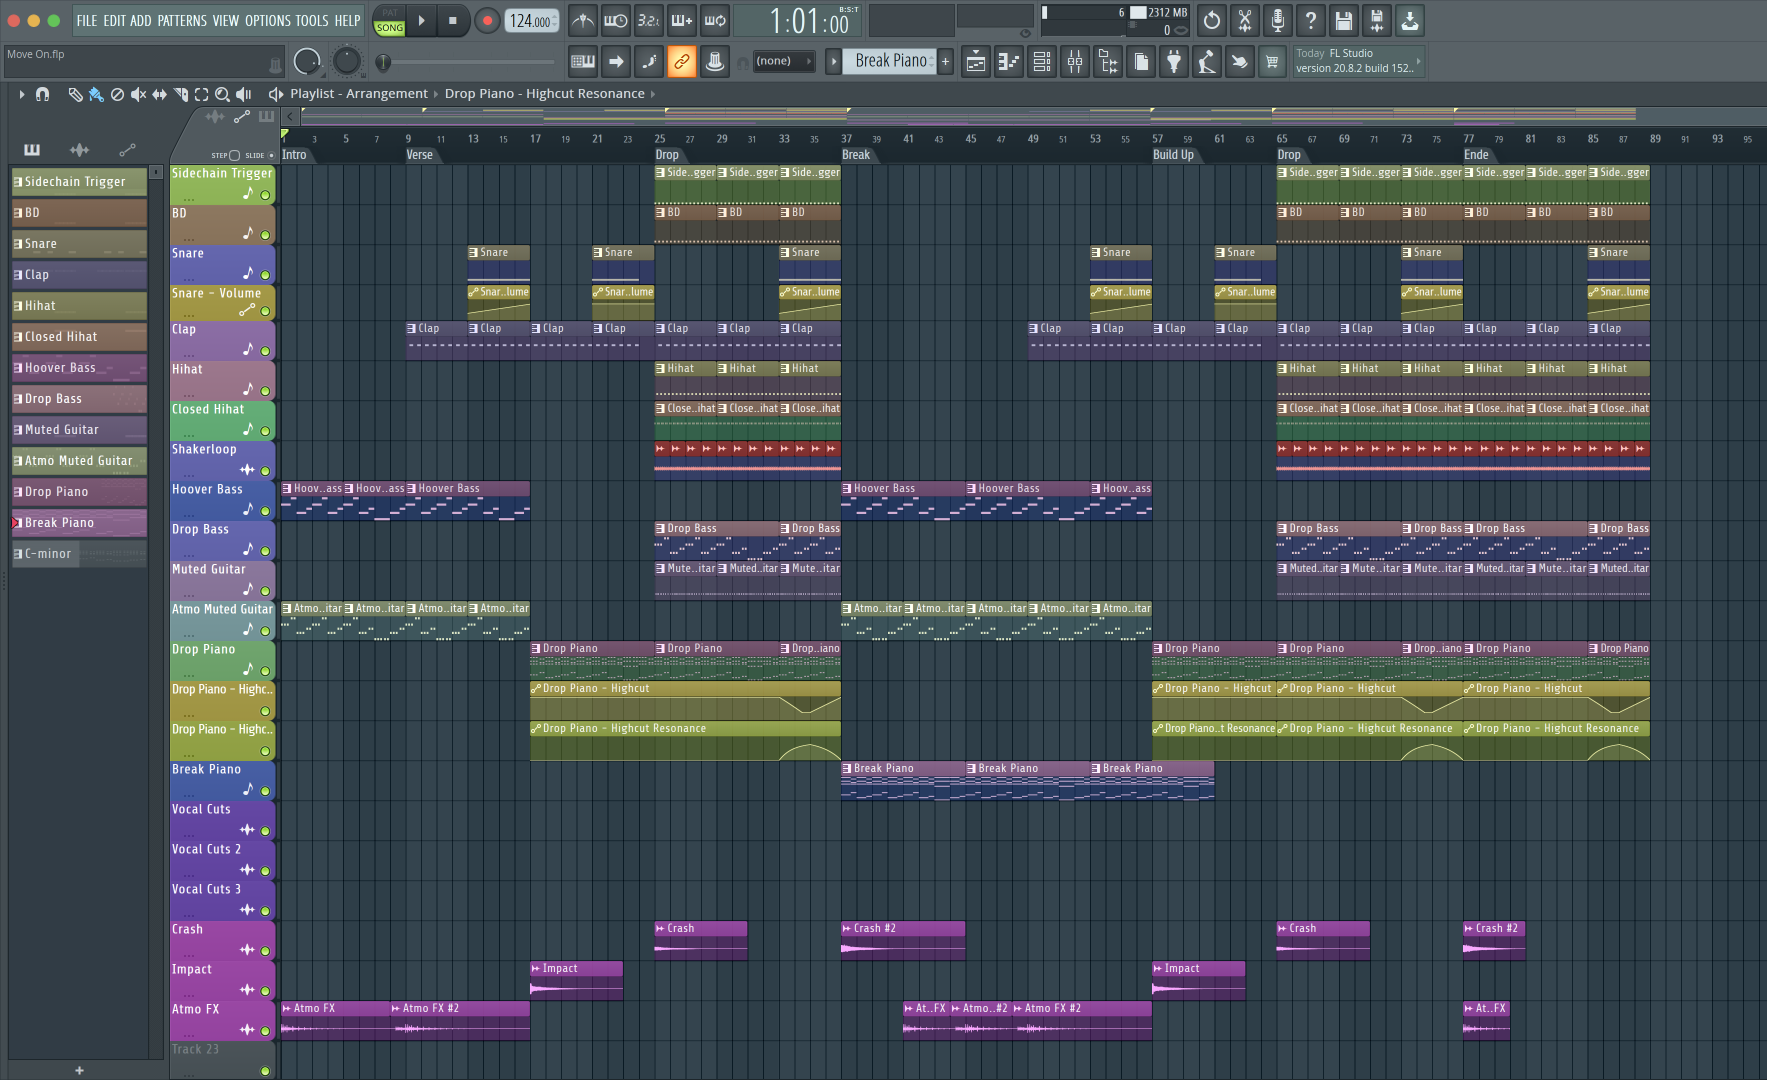Toggle the orange link multilink button
Image resolution: width=1767 pixels, height=1080 pixels.
pos(682,62)
